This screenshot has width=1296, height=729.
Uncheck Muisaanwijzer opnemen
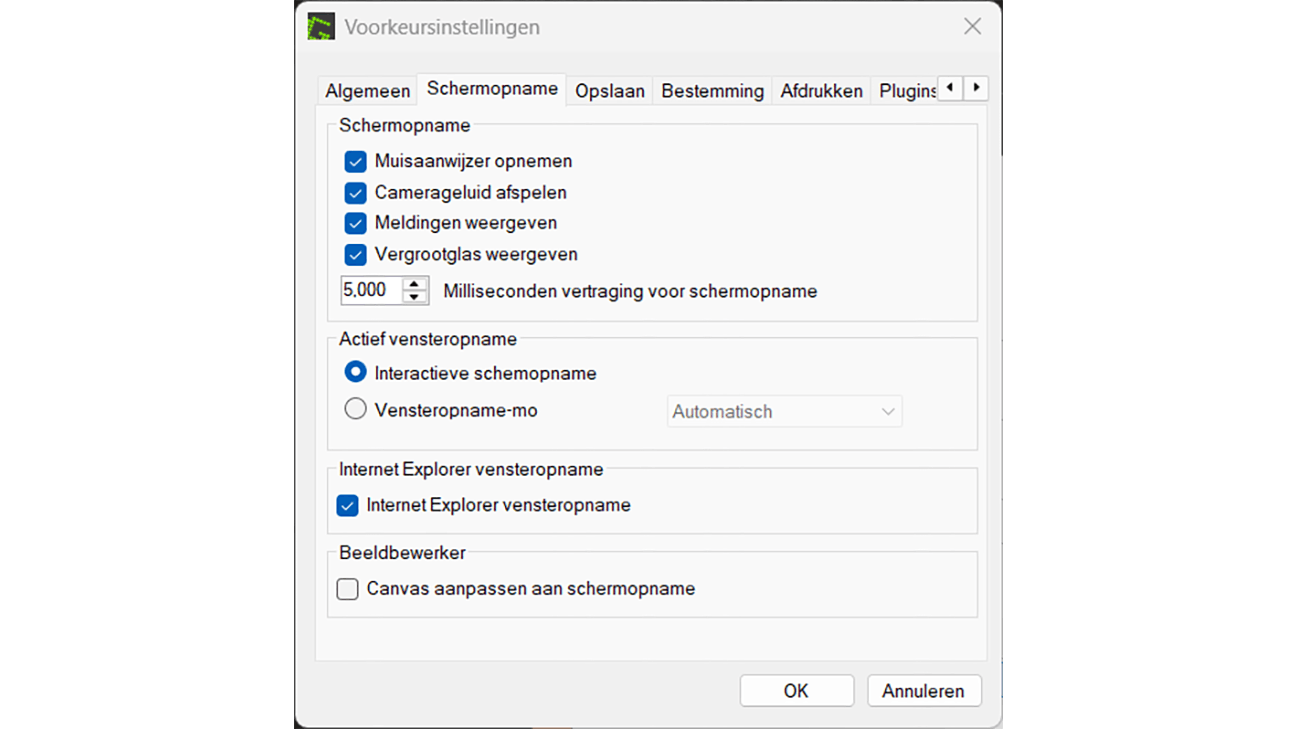[x=355, y=161]
